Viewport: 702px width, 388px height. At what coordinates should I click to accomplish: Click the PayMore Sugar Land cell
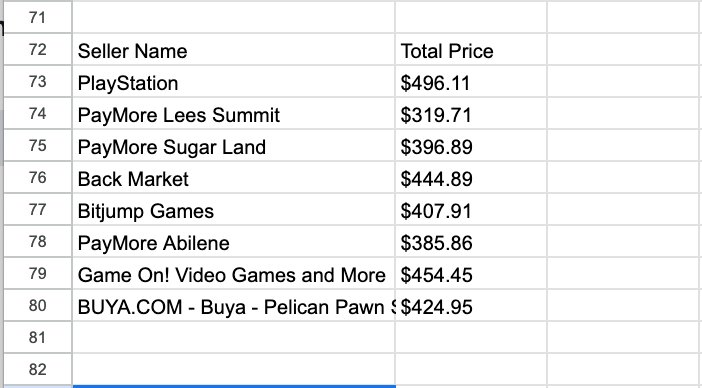click(x=233, y=146)
